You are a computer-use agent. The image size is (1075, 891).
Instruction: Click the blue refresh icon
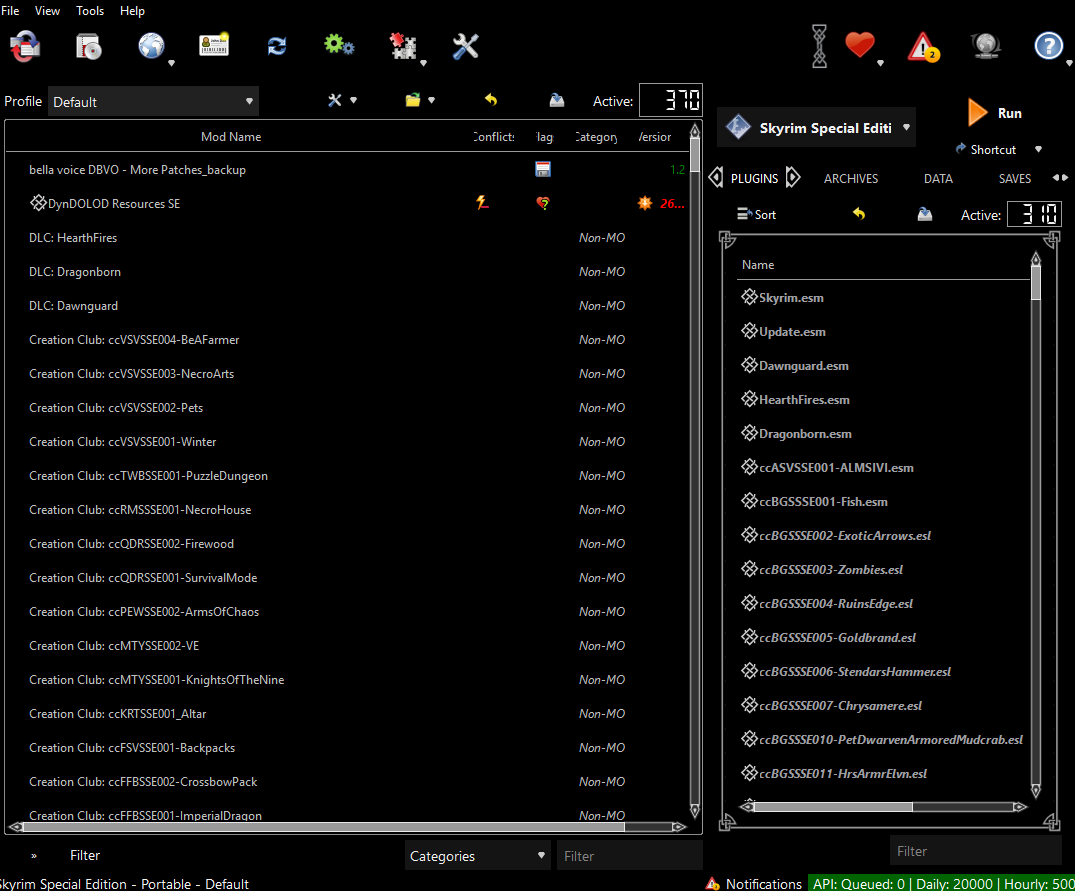[x=277, y=46]
